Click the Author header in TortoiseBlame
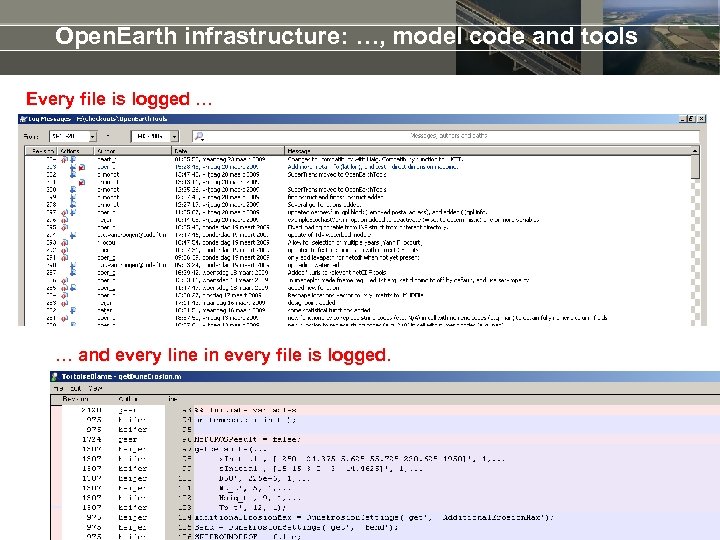Viewport: 720px width, 540px height. point(128,399)
